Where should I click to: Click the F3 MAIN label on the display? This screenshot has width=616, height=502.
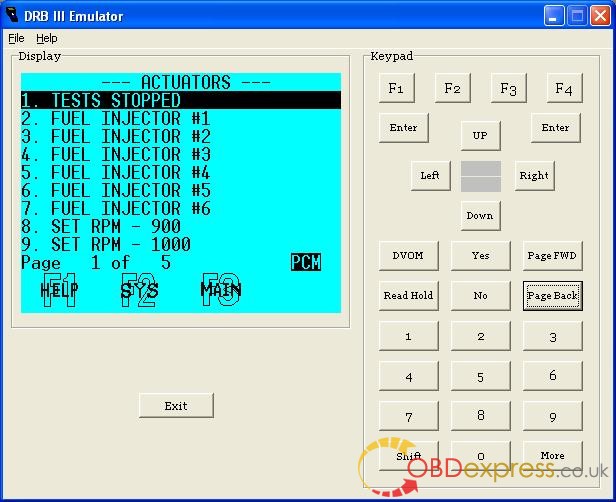[x=221, y=290]
